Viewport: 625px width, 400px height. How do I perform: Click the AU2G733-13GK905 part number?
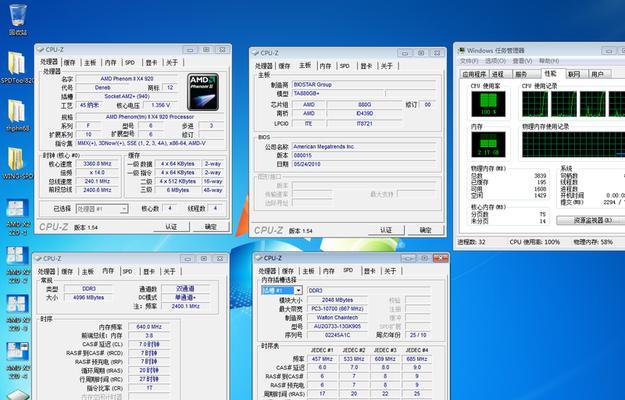[x=337, y=326]
